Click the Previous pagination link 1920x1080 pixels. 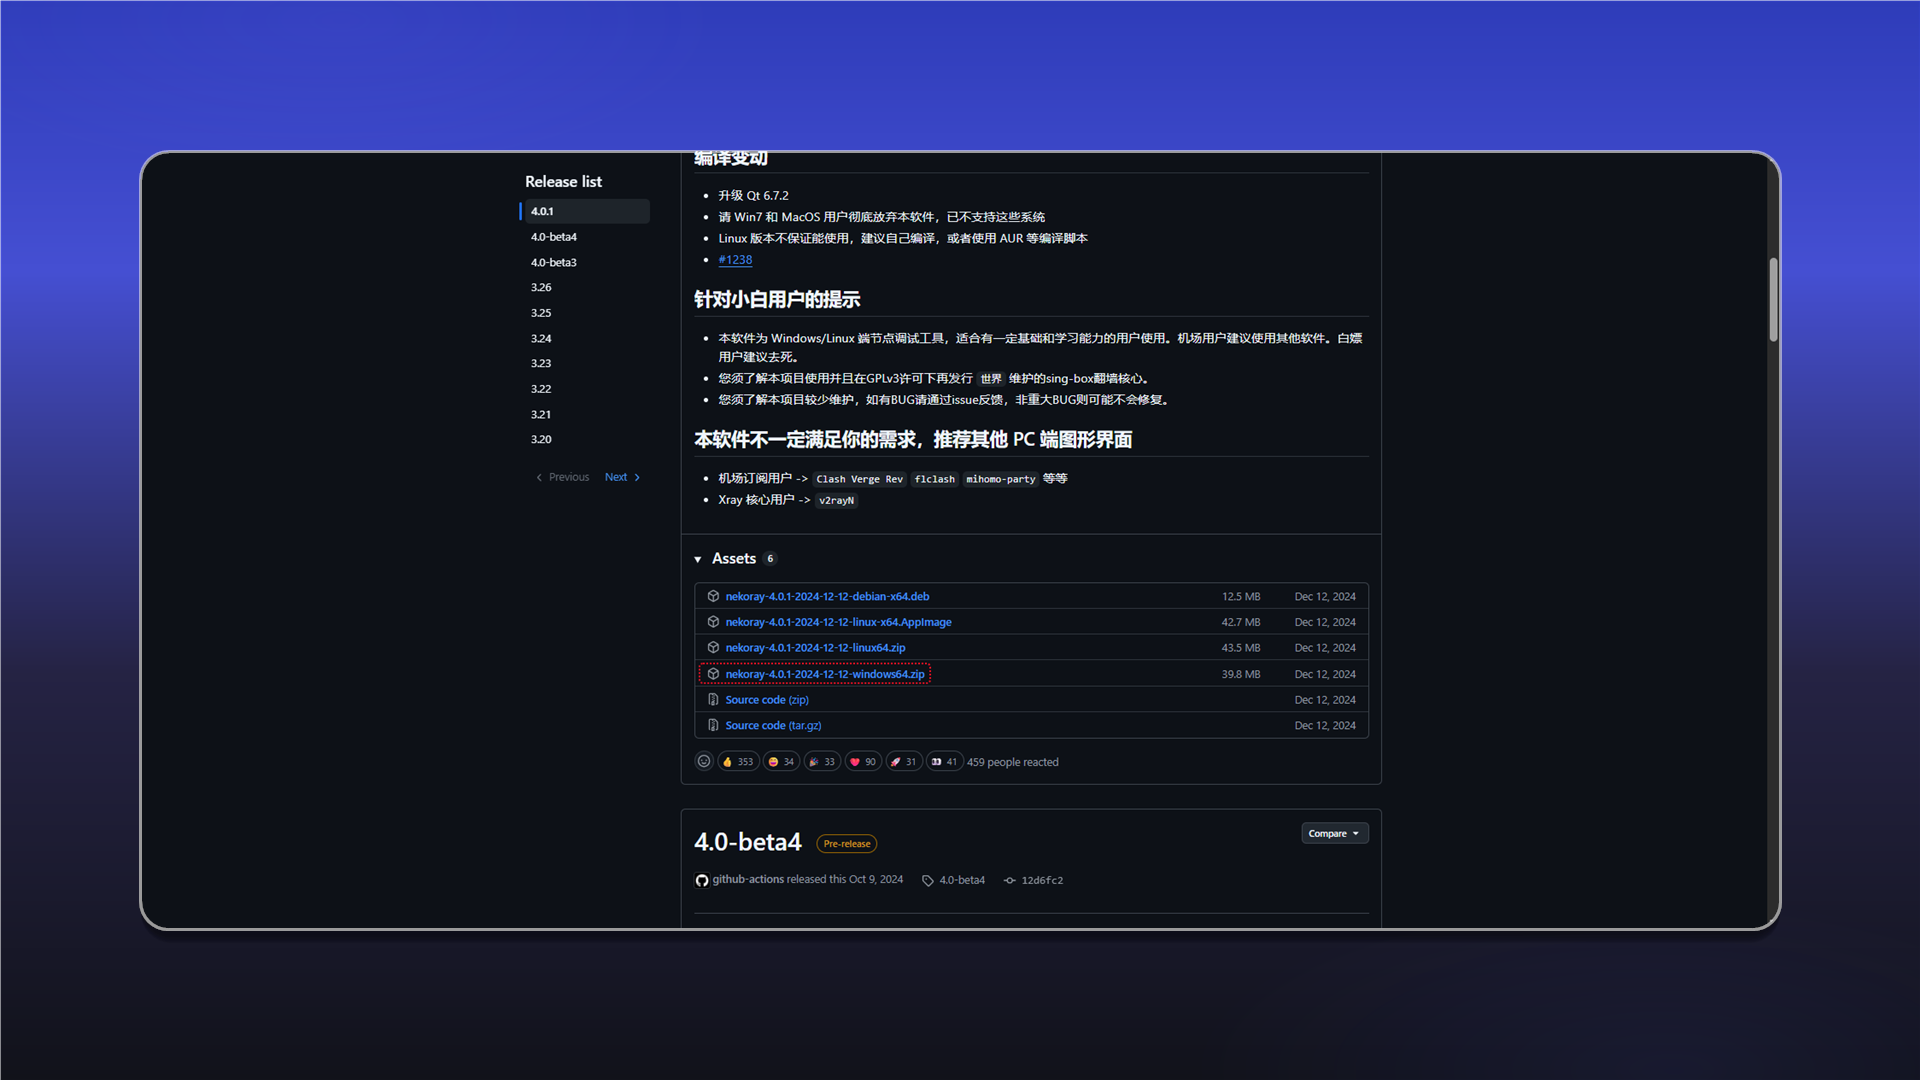(563, 478)
